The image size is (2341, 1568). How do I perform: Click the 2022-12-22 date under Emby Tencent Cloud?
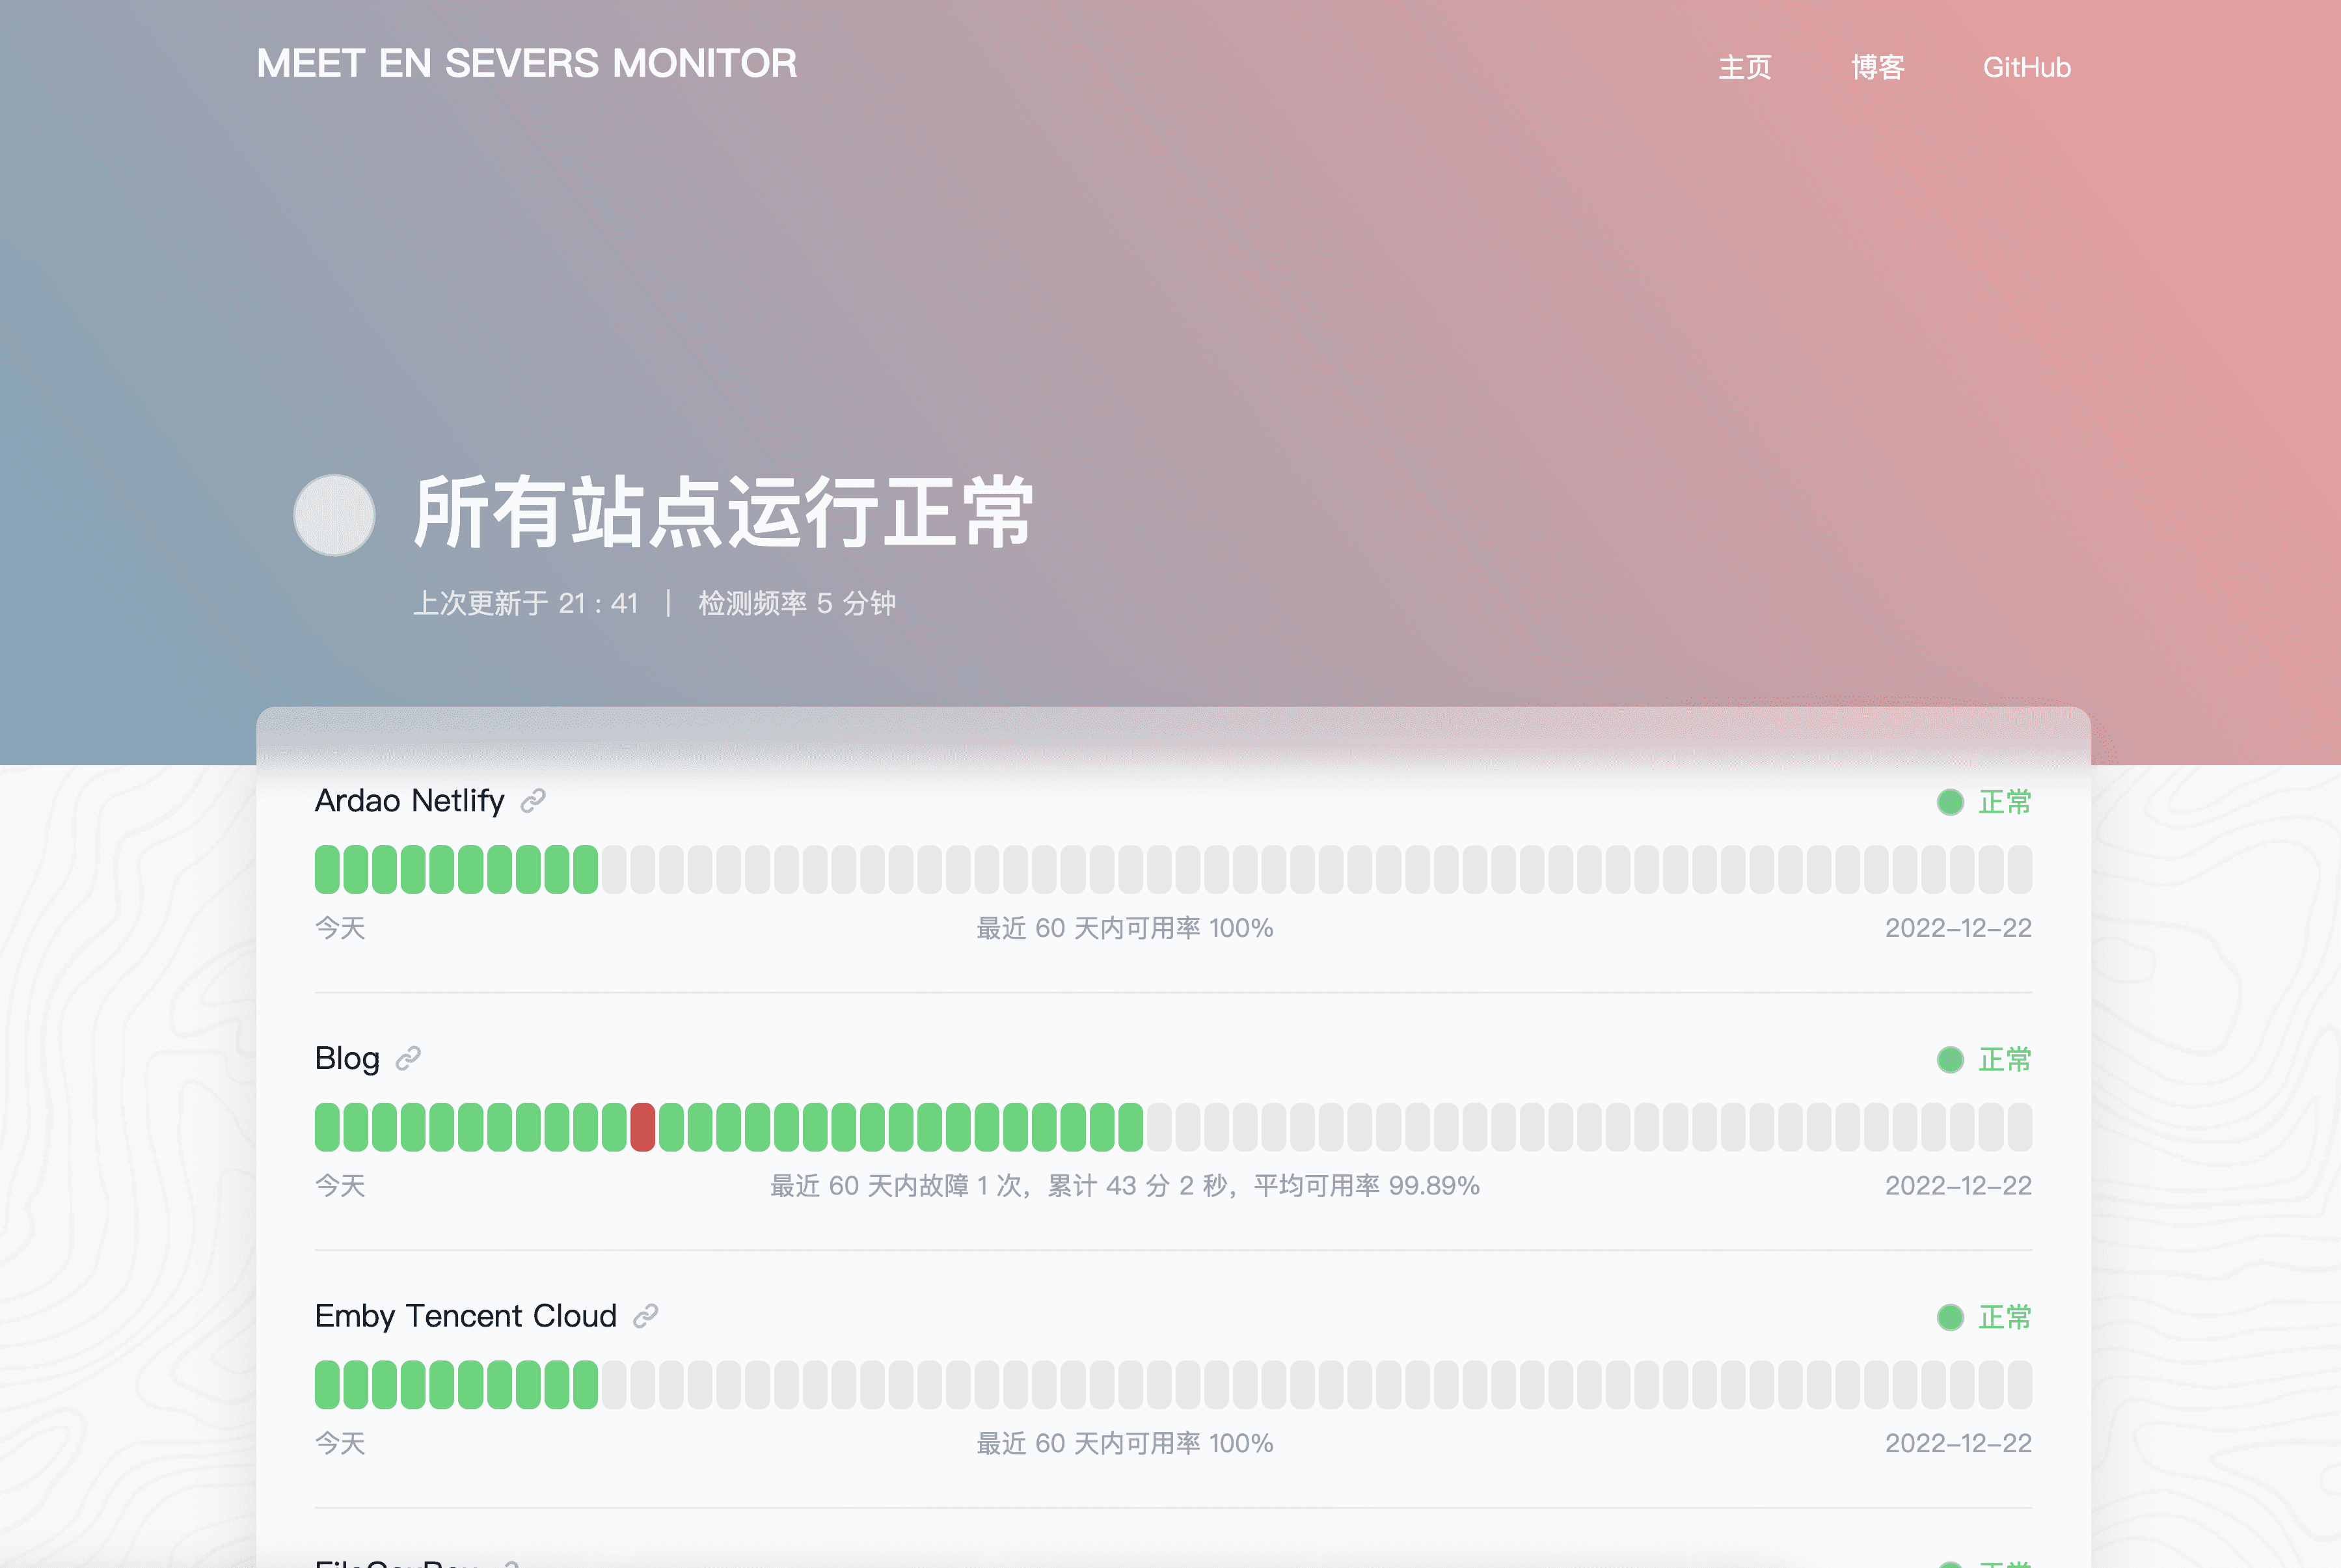(x=1958, y=1443)
